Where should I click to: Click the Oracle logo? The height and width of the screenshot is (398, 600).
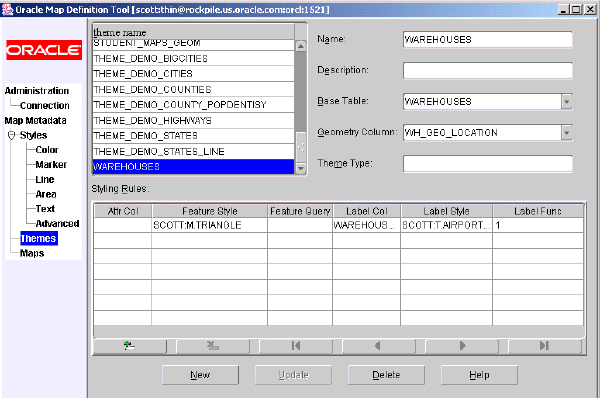pyautogui.click(x=44, y=50)
